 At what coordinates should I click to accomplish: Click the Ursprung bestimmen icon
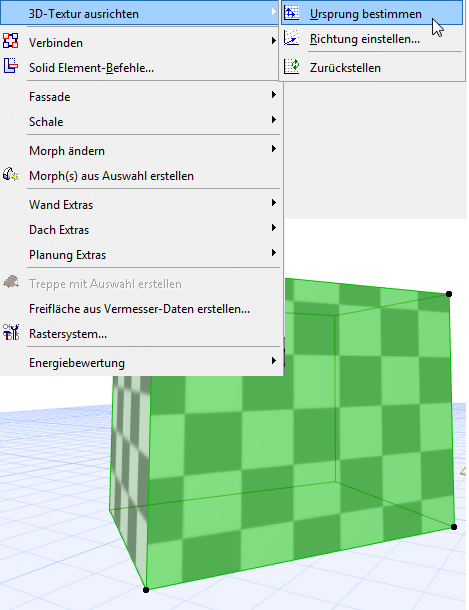[x=291, y=13]
